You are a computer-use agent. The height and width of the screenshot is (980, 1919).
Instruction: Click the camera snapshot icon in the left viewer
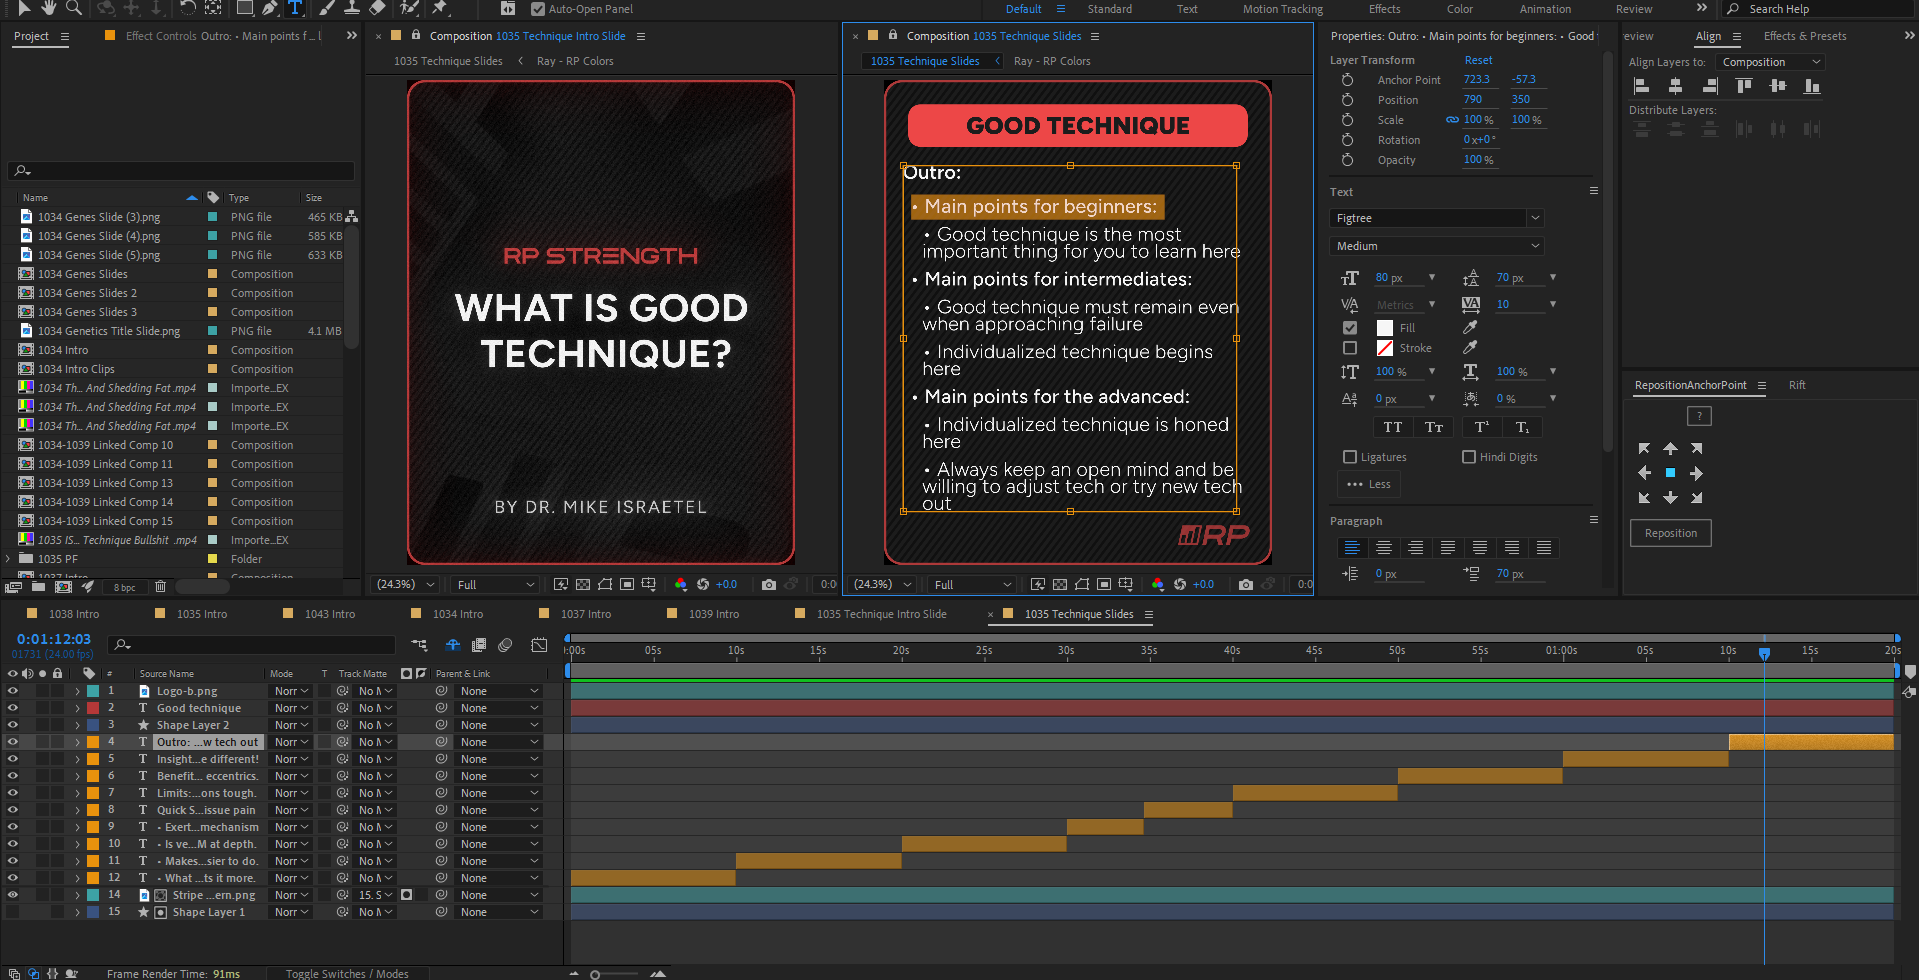coord(768,584)
